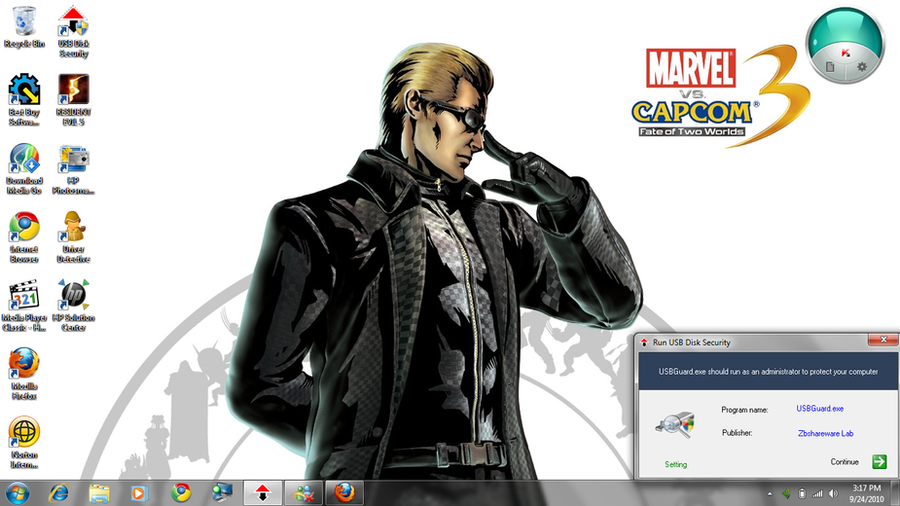Click the 'Run USB Disk Security' title bar text

692,342
